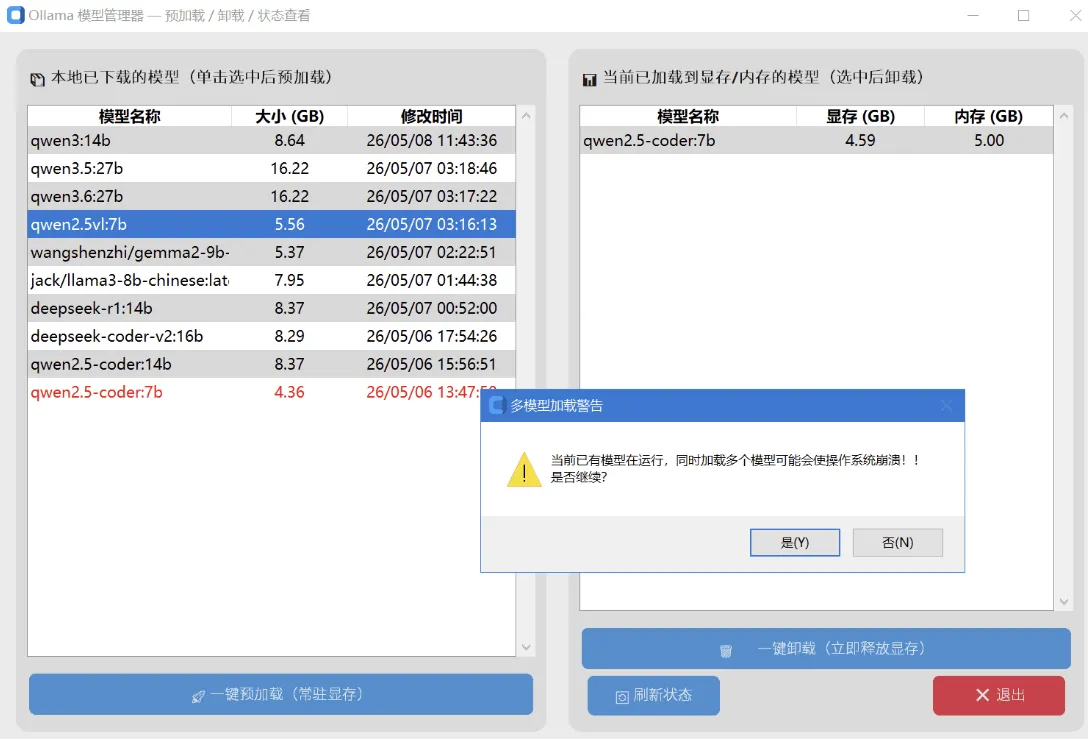1091x739 pixels.
Task: Click 显存 (GB) column header
Action: [860, 116]
